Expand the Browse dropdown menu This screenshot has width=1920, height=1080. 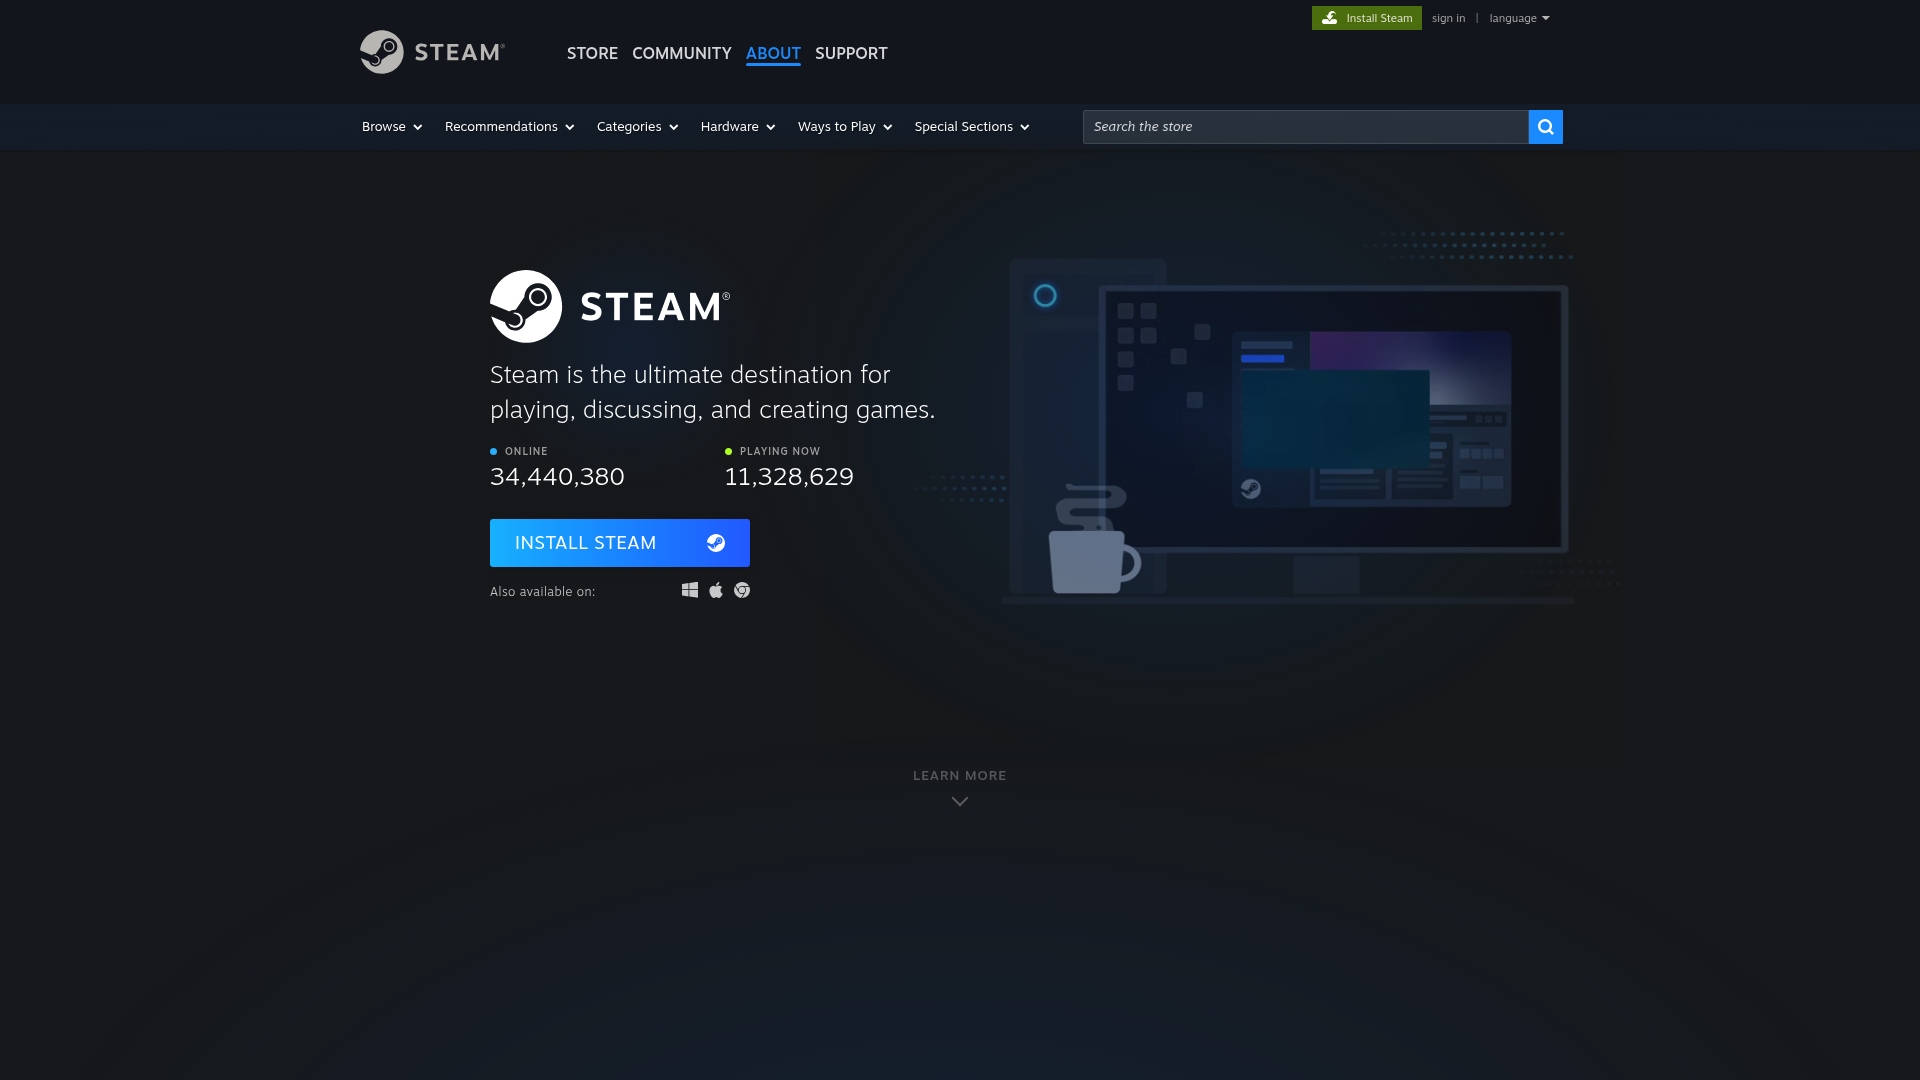392,127
